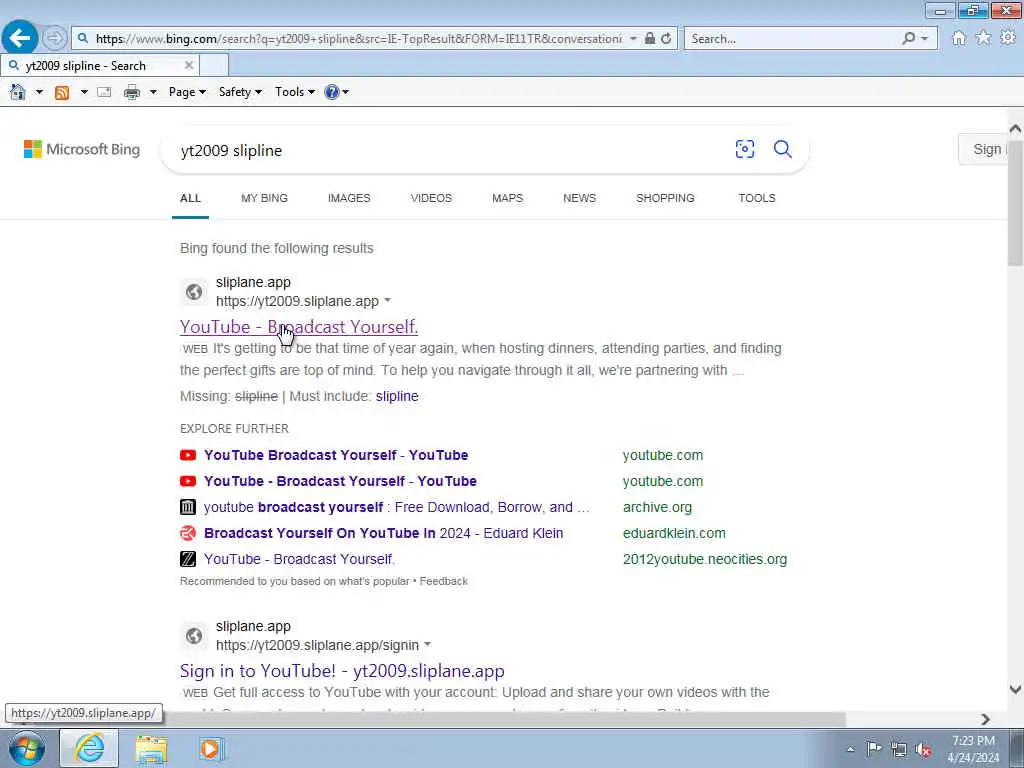The image size is (1024, 768).
Task: Switch to IMAGES tab
Action: point(349,198)
